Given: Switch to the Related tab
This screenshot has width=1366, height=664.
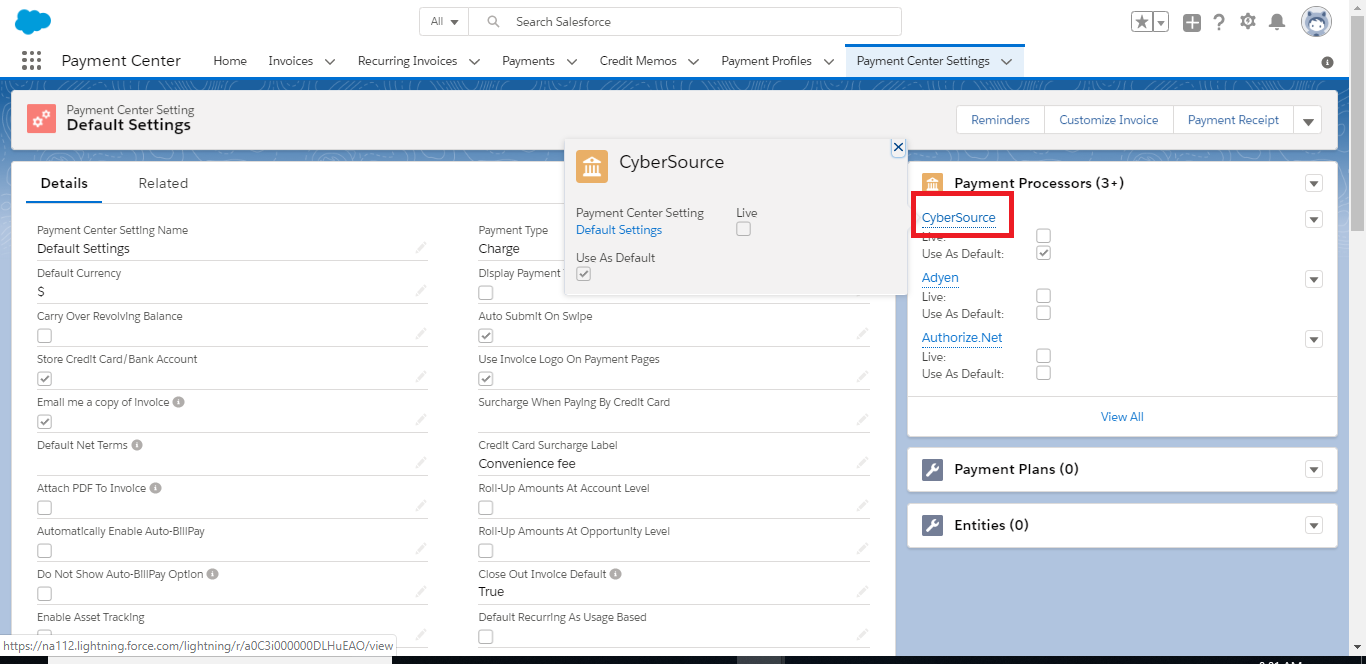Looking at the screenshot, I should click(x=163, y=183).
